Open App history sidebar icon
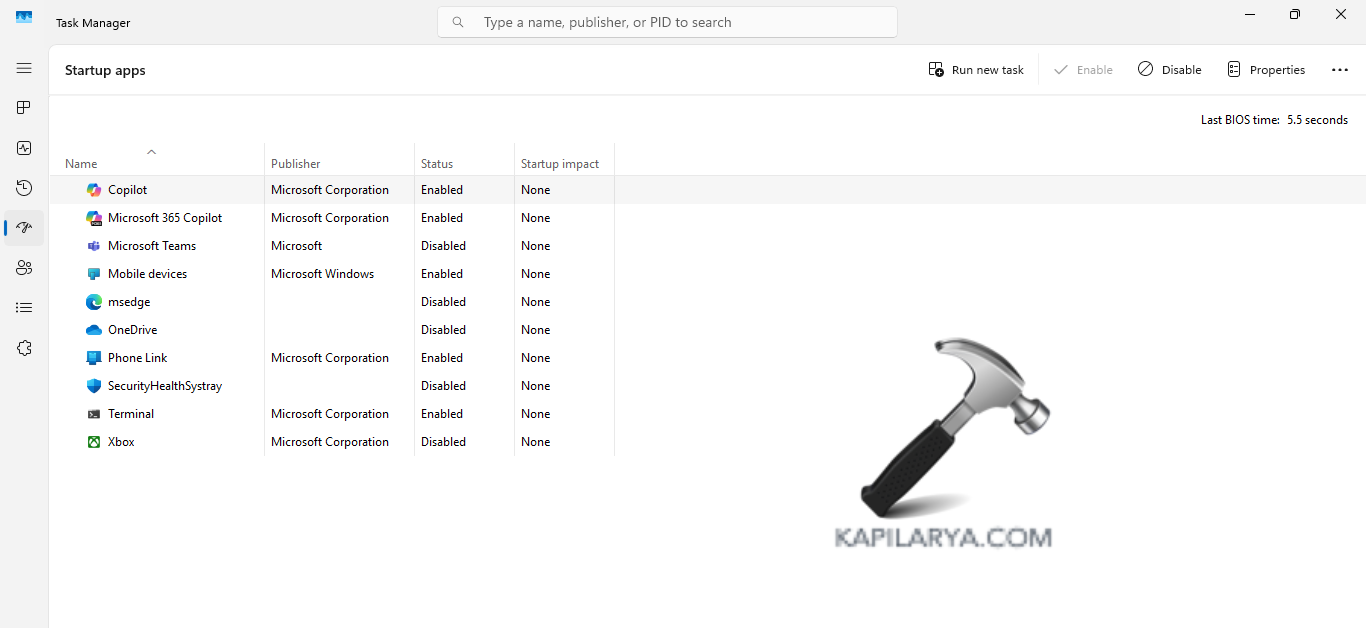This screenshot has width=1366, height=628. click(24, 188)
